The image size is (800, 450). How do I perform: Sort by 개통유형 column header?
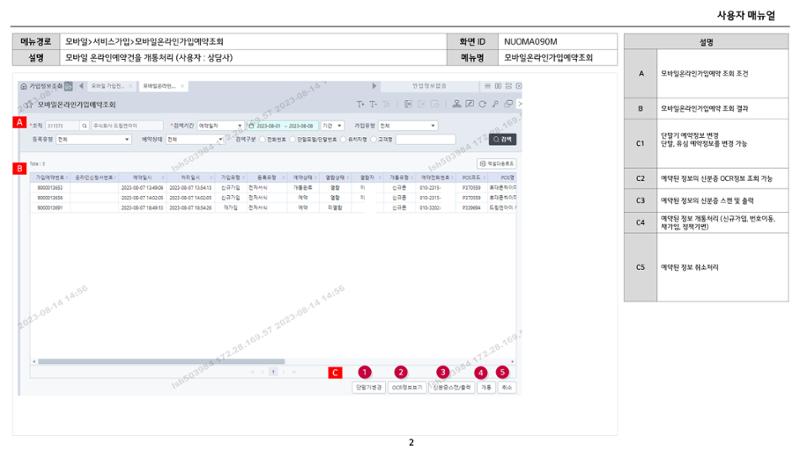399,178
